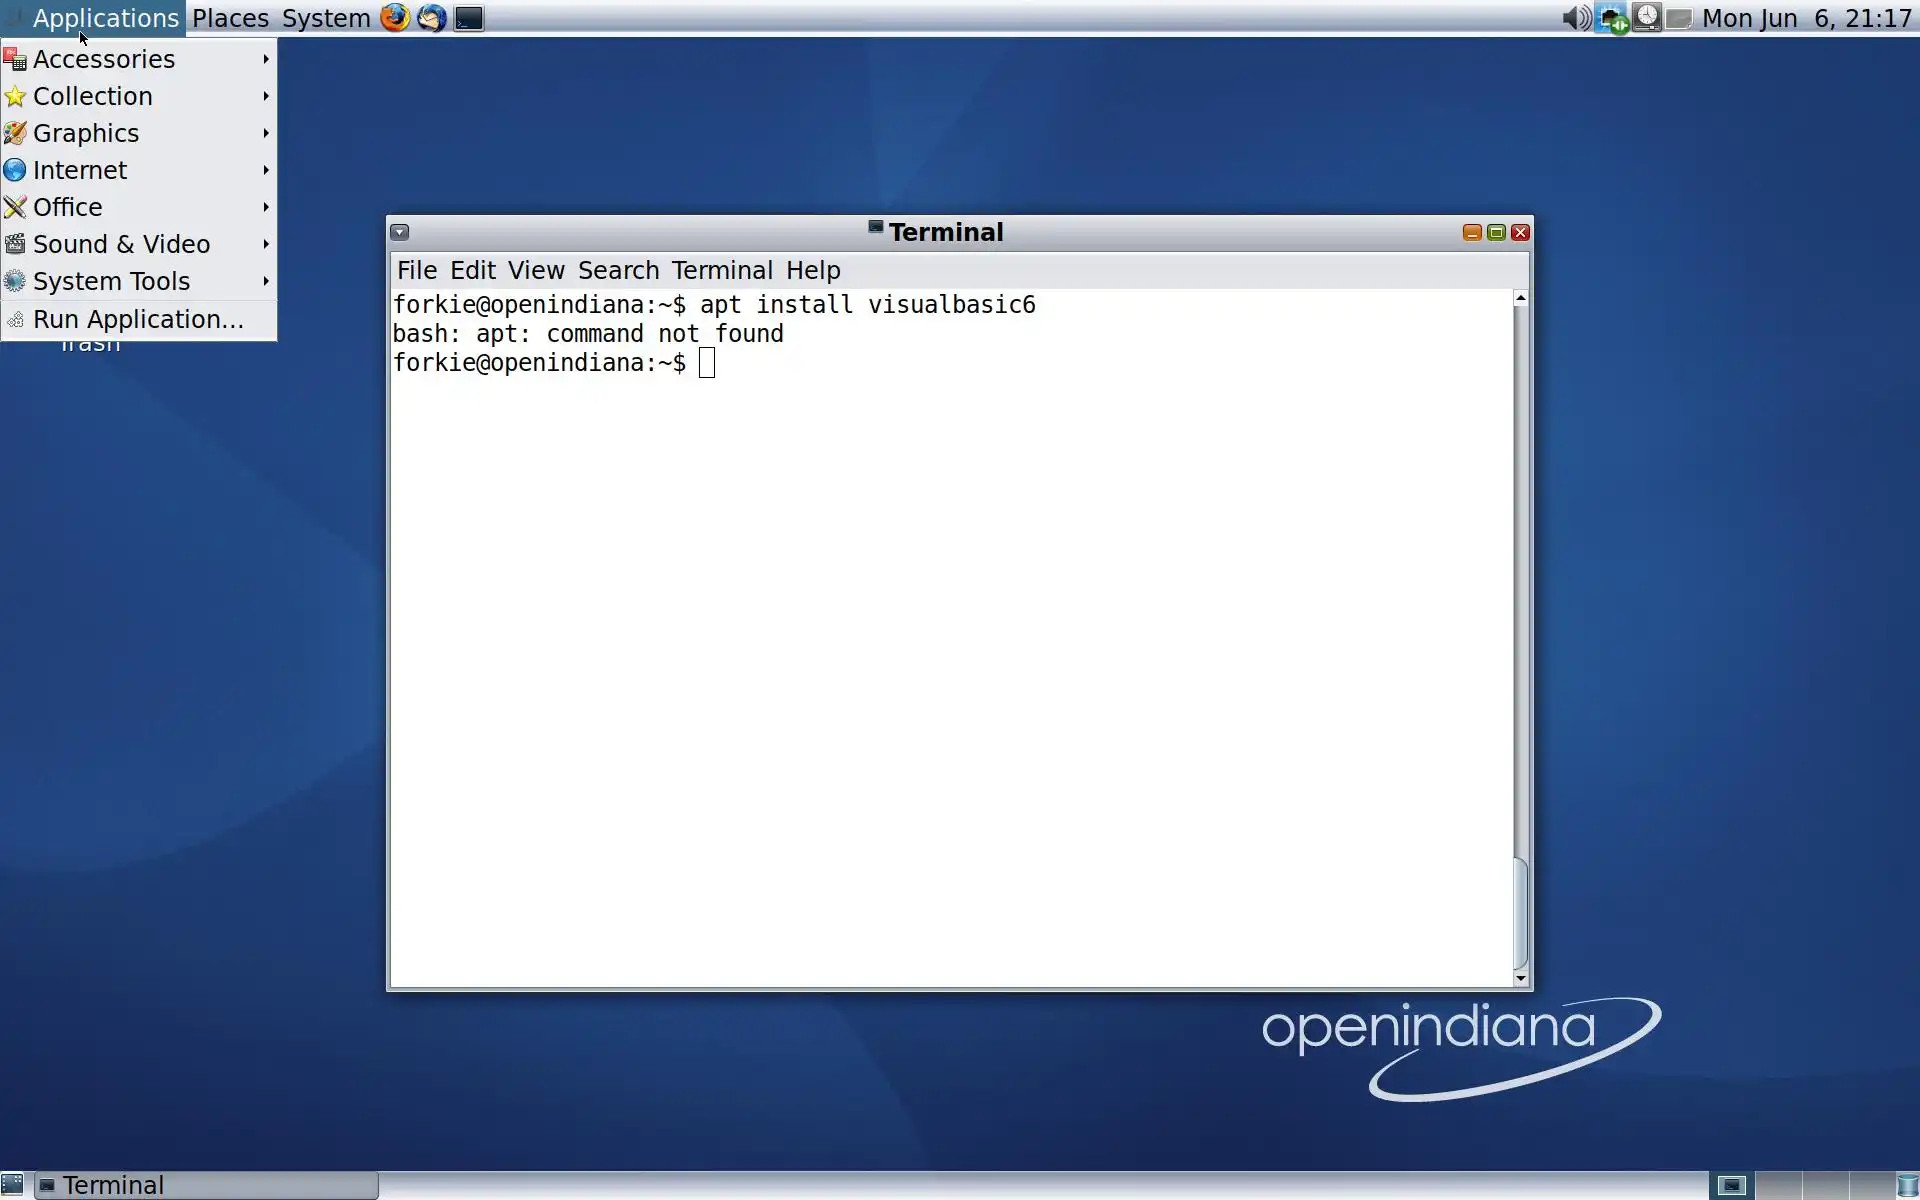This screenshot has width=1920, height=1200.
Task: Click the Trash icon in bottom panel
Action: point(1908,1185)
